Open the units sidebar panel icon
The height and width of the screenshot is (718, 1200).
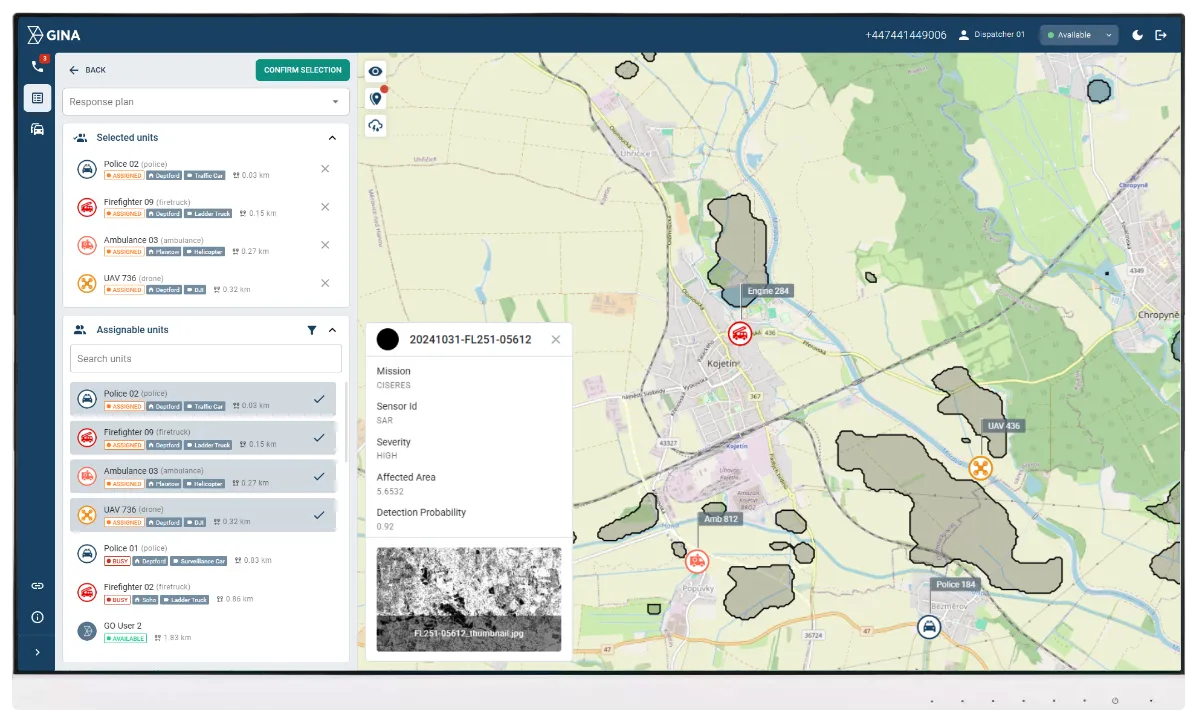pos(37,129)
